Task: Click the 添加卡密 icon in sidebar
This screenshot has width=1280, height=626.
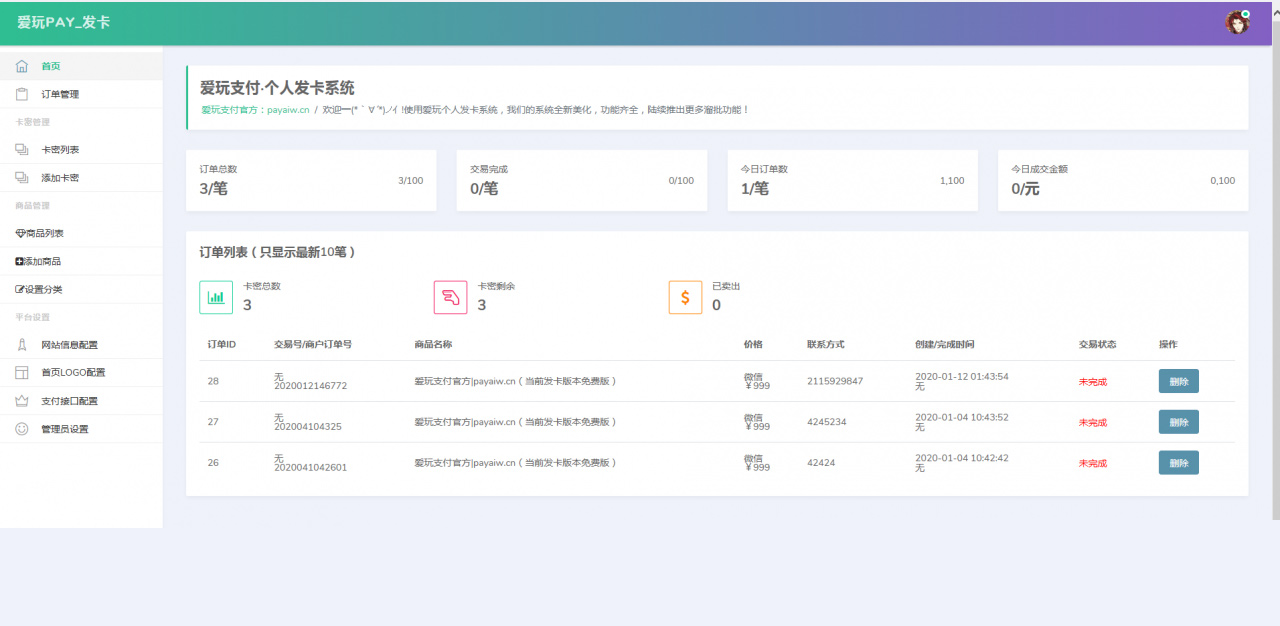Action: [22, 177]
